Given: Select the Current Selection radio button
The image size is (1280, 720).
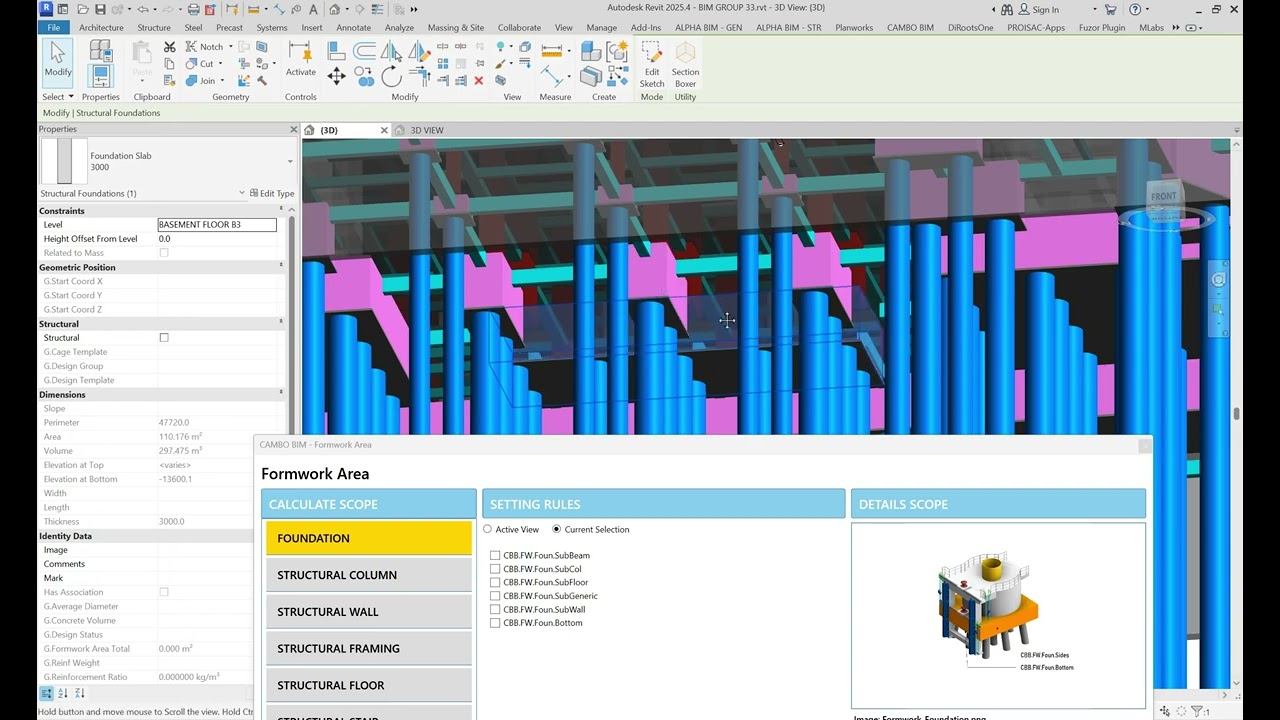Looking at the screenshot, I should (x=556, y=529).
